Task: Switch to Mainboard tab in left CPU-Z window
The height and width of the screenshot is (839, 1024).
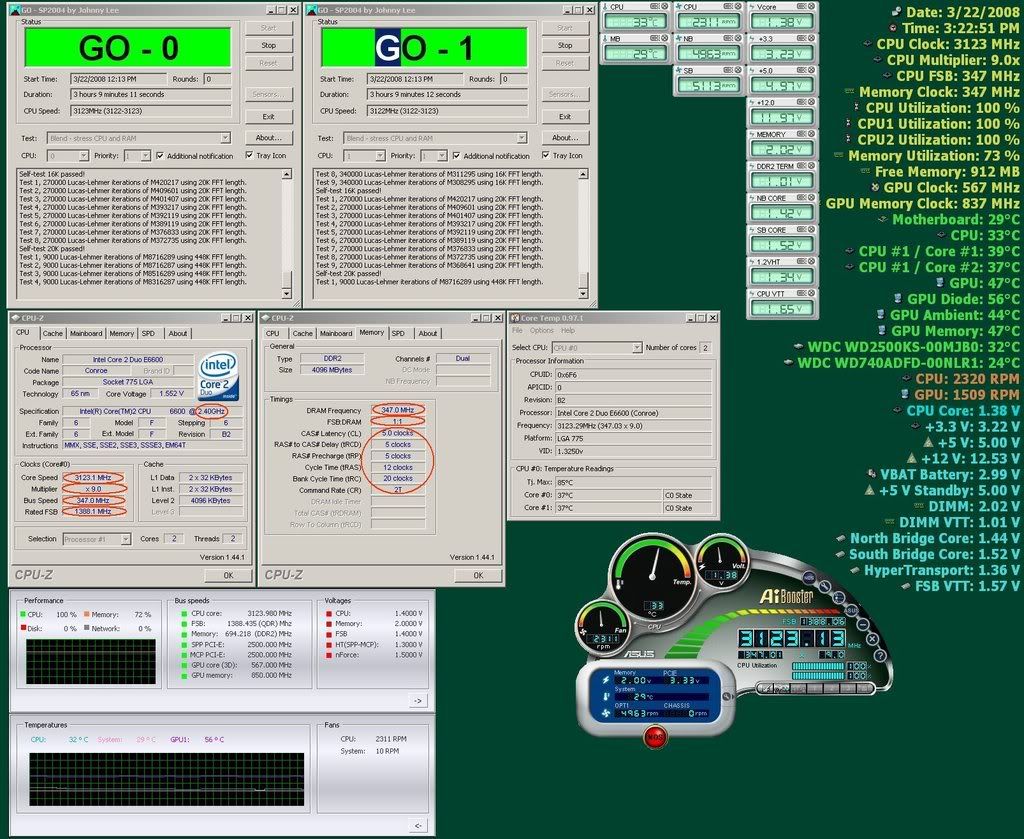Action: [86, 334]
